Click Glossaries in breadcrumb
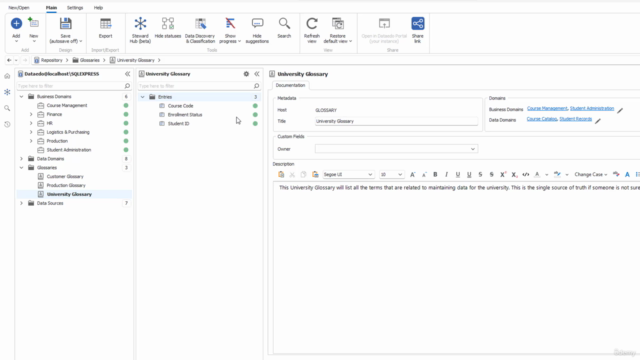640x360 pixels. click(x=90, y=60)
